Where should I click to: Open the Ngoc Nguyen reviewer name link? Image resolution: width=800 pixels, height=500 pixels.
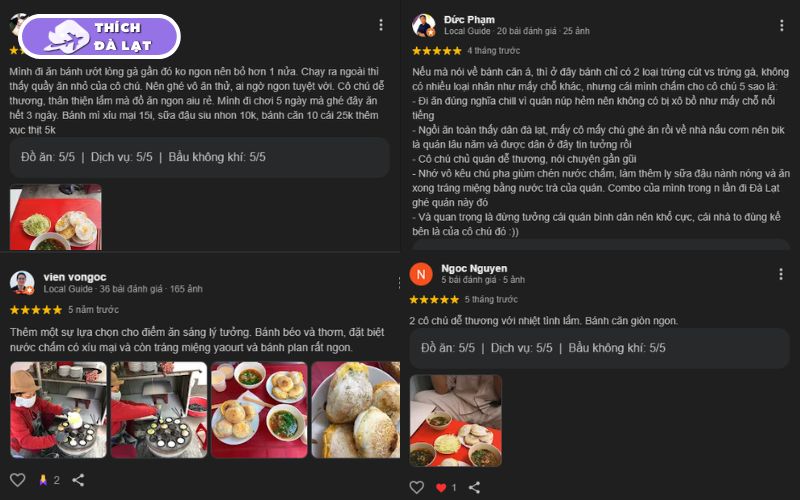[x=474, y=268]
